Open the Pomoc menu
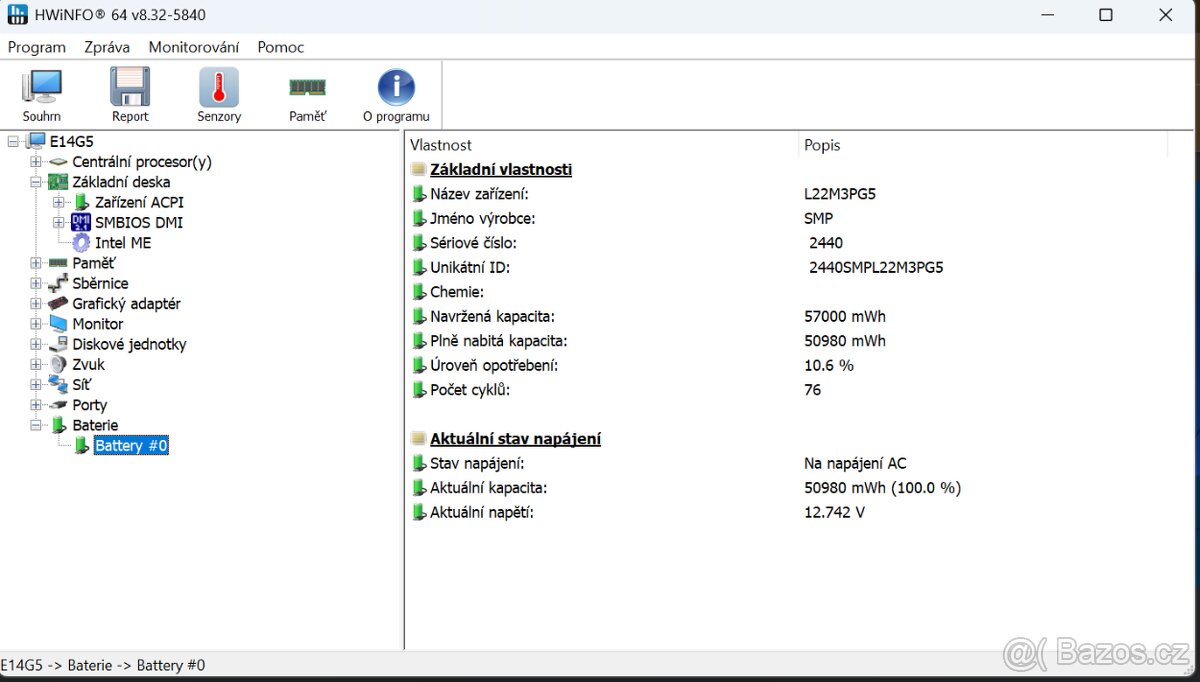 click(x=281, y=47)
